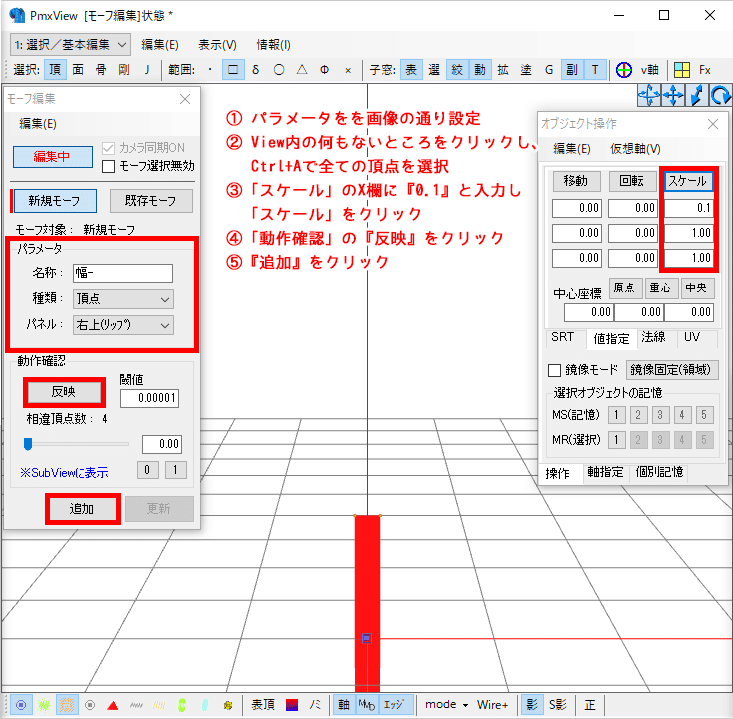Select vertex (頂) selection mode
This screenshot has height=719, width=733.
point(55,70)
